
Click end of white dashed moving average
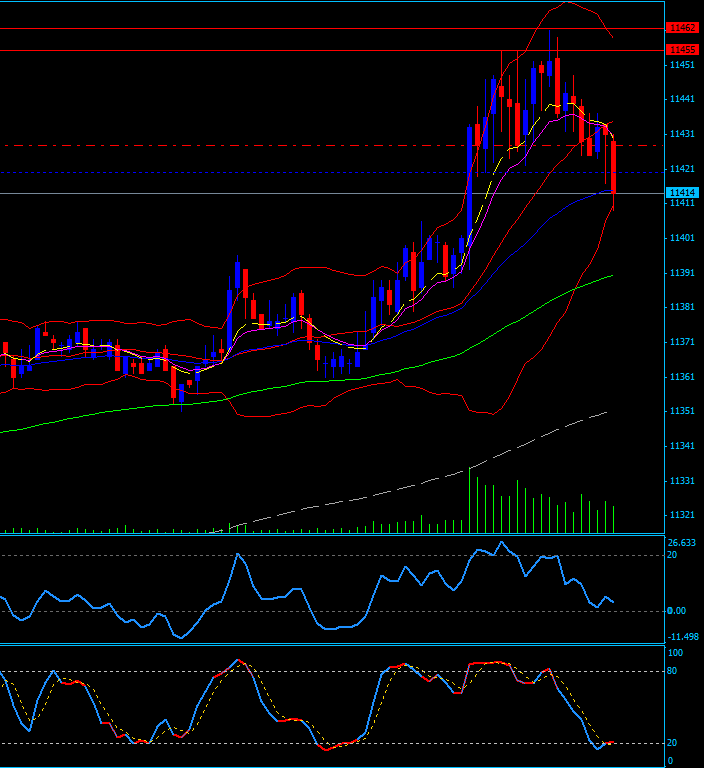click(606, 411)
